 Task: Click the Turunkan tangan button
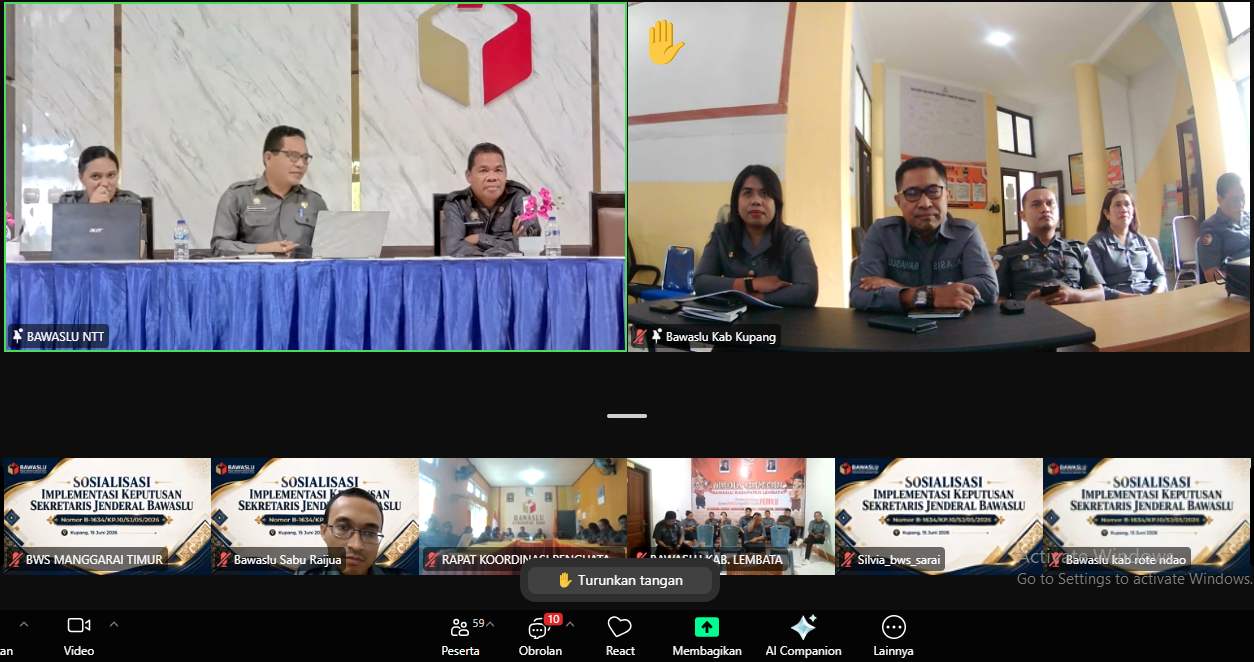point(620,580)
